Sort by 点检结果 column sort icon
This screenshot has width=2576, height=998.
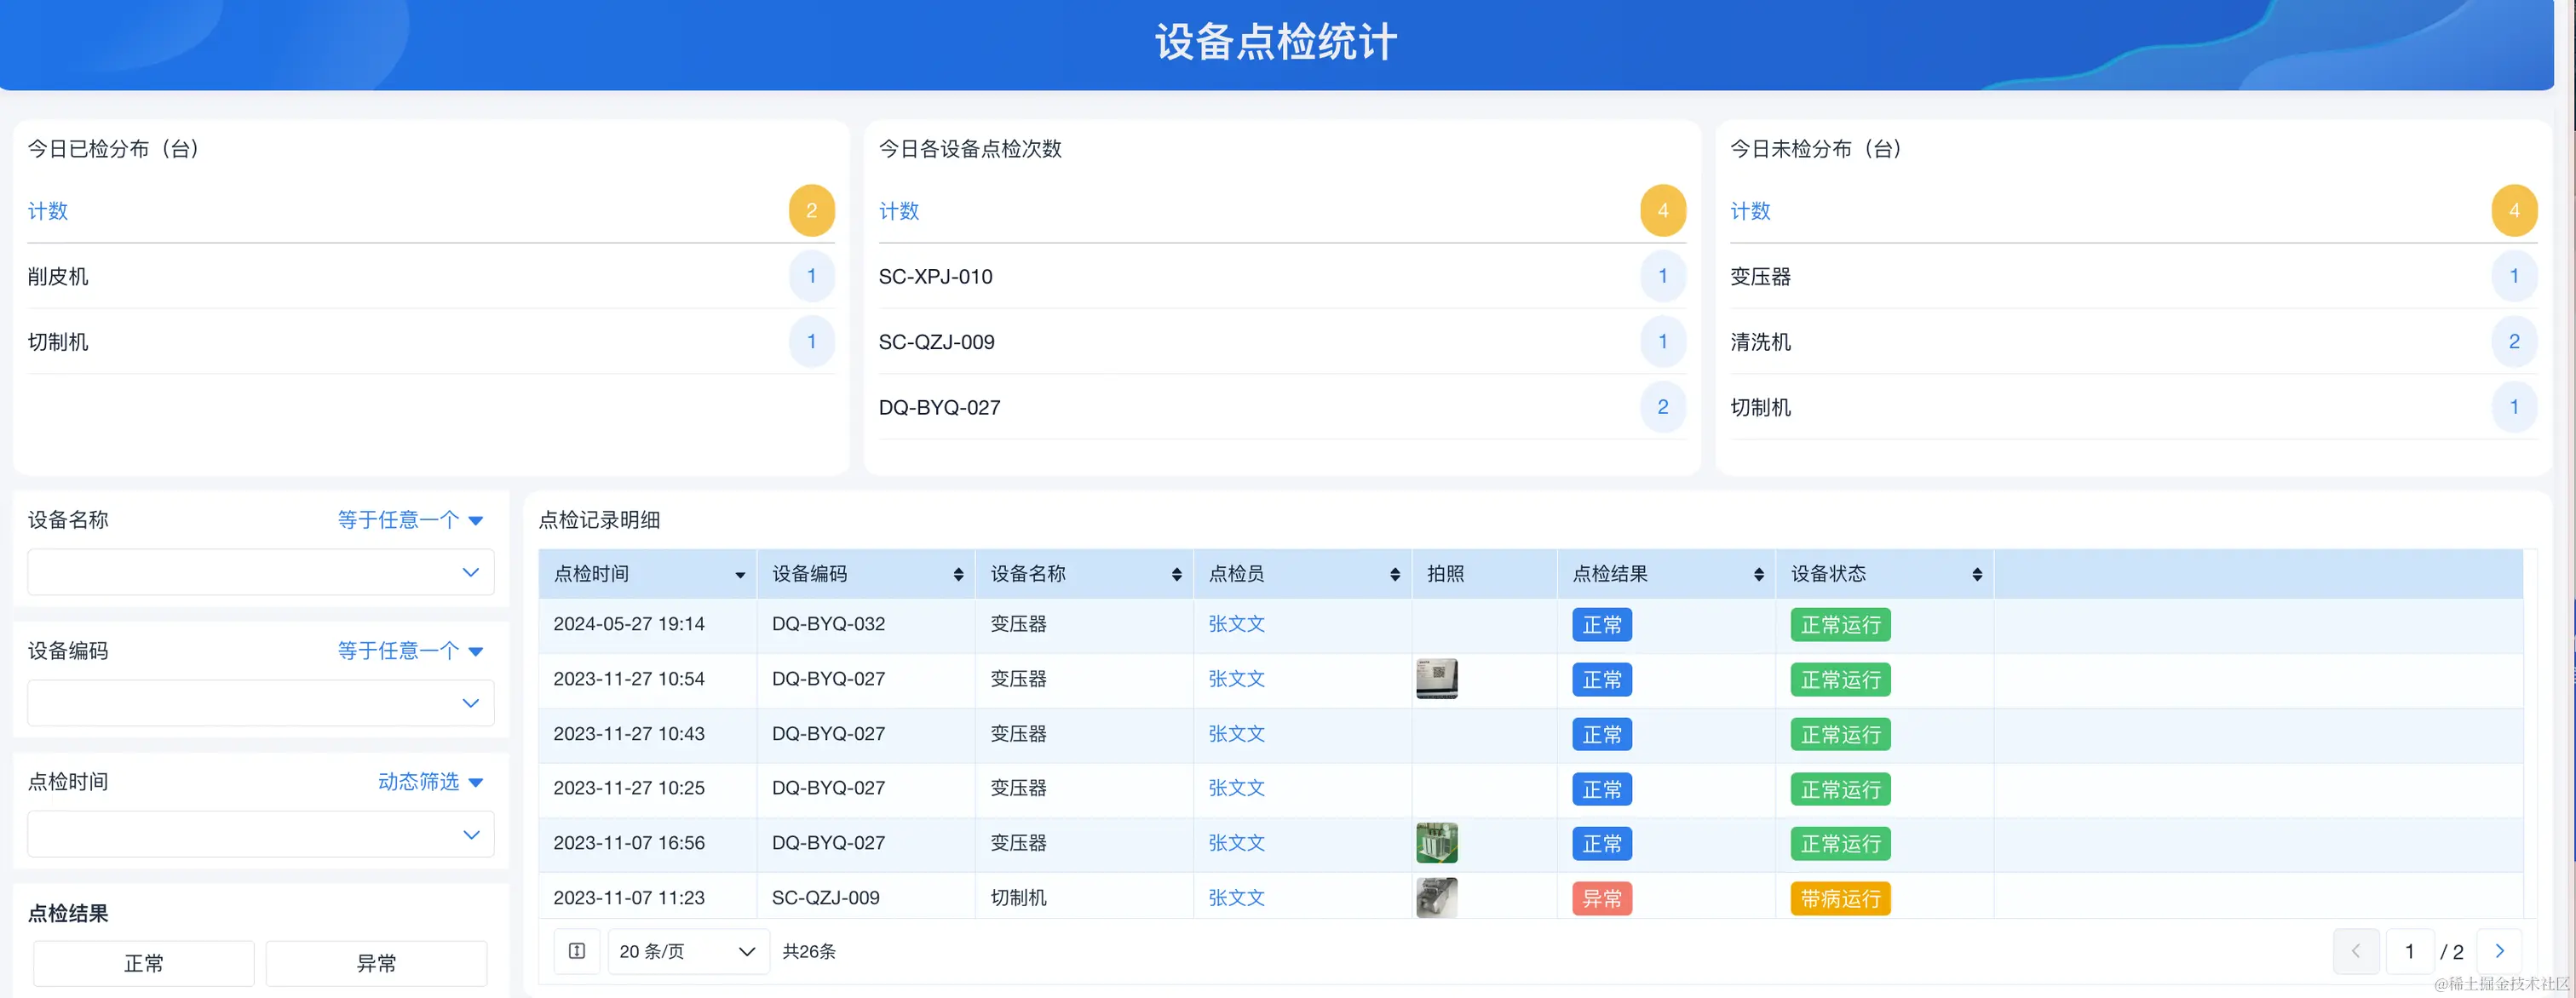click(x=1758, y=574)
